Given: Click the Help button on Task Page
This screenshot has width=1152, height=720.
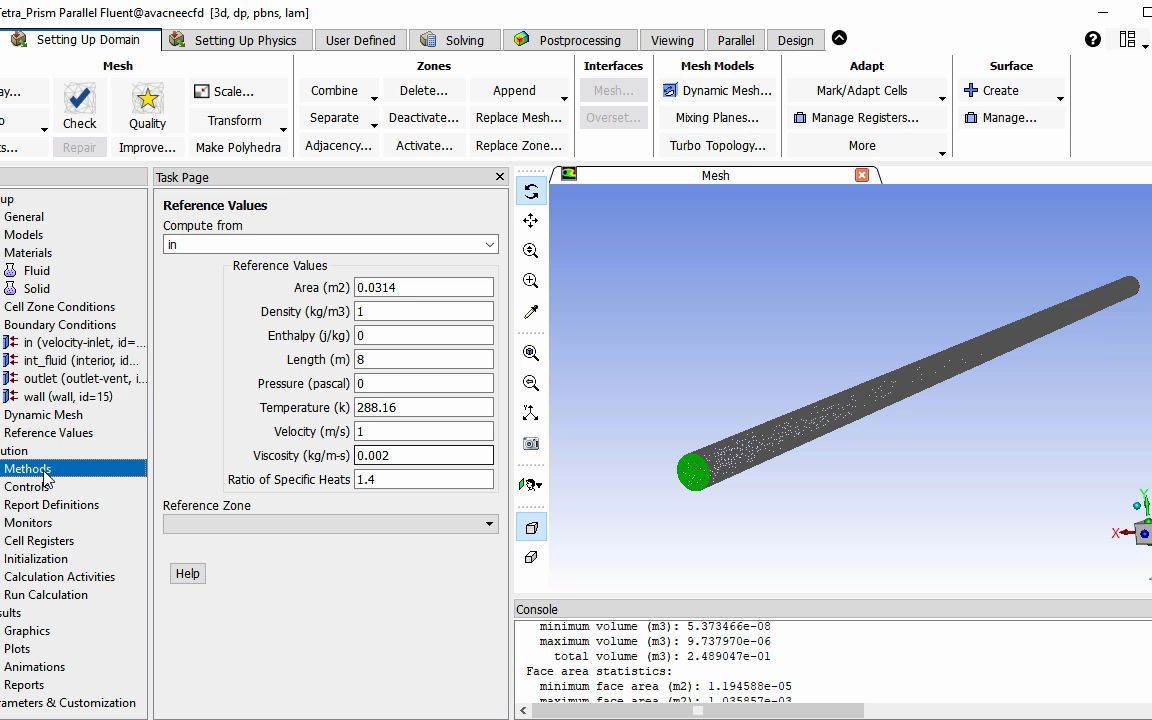Looking at the screenshot, I should [x=187, y=573].
